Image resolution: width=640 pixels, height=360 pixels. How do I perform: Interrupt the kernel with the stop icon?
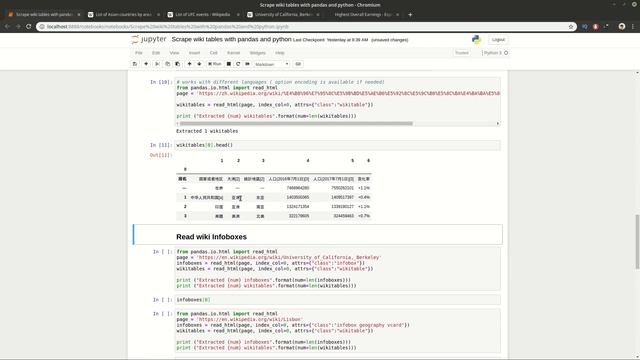229,64
